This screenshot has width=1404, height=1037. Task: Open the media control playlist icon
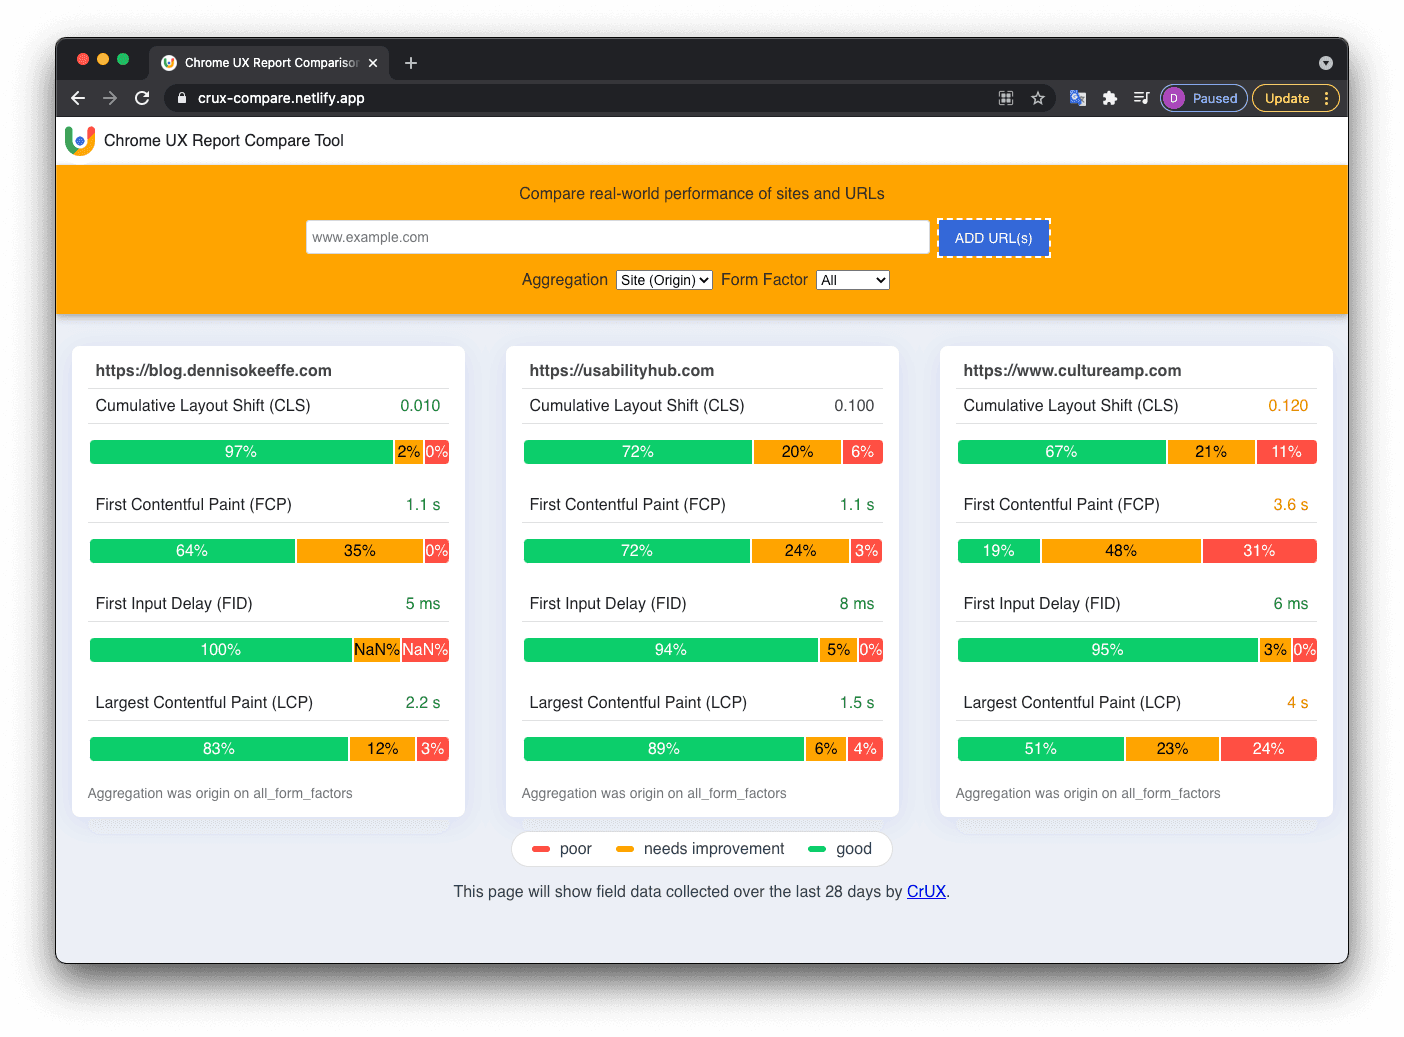click(1141, 98)
